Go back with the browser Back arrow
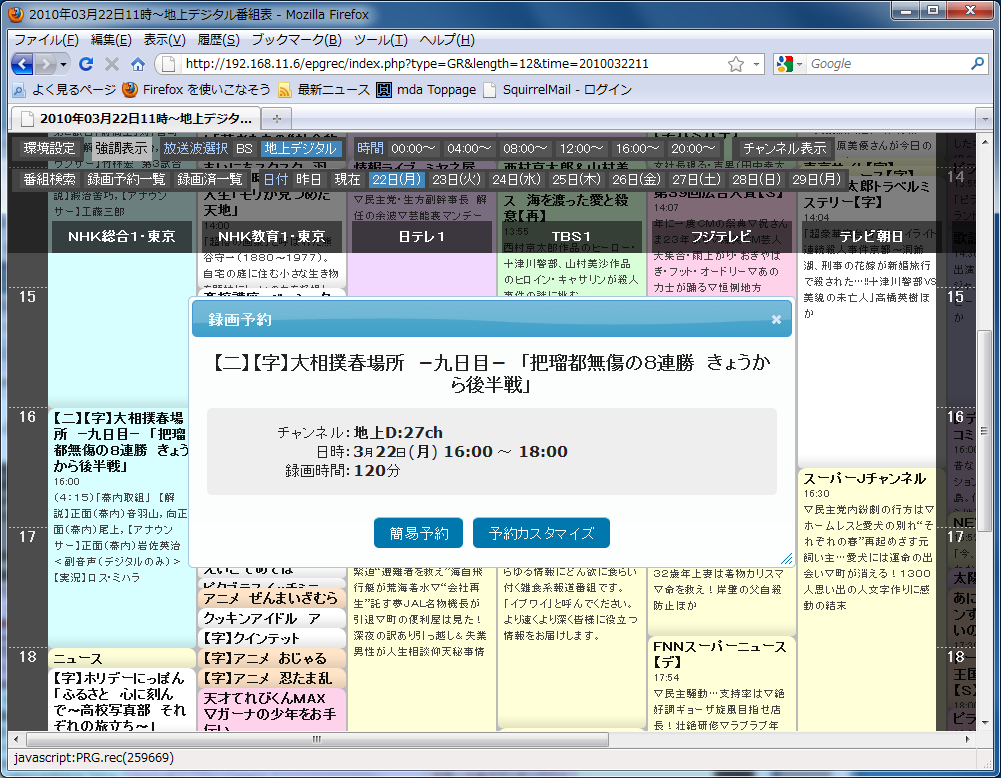1001x778 pixels. [x=22, y=64]
